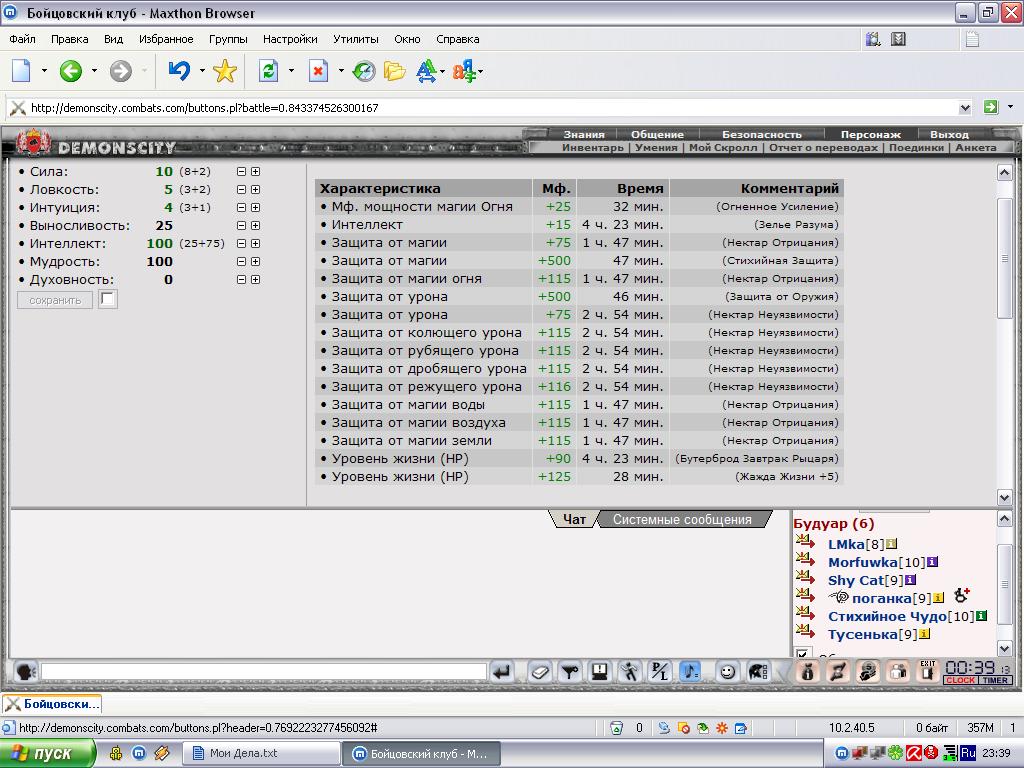
Task: Click the smiley emoticons icon in chat bar
Action: [727, 671]
